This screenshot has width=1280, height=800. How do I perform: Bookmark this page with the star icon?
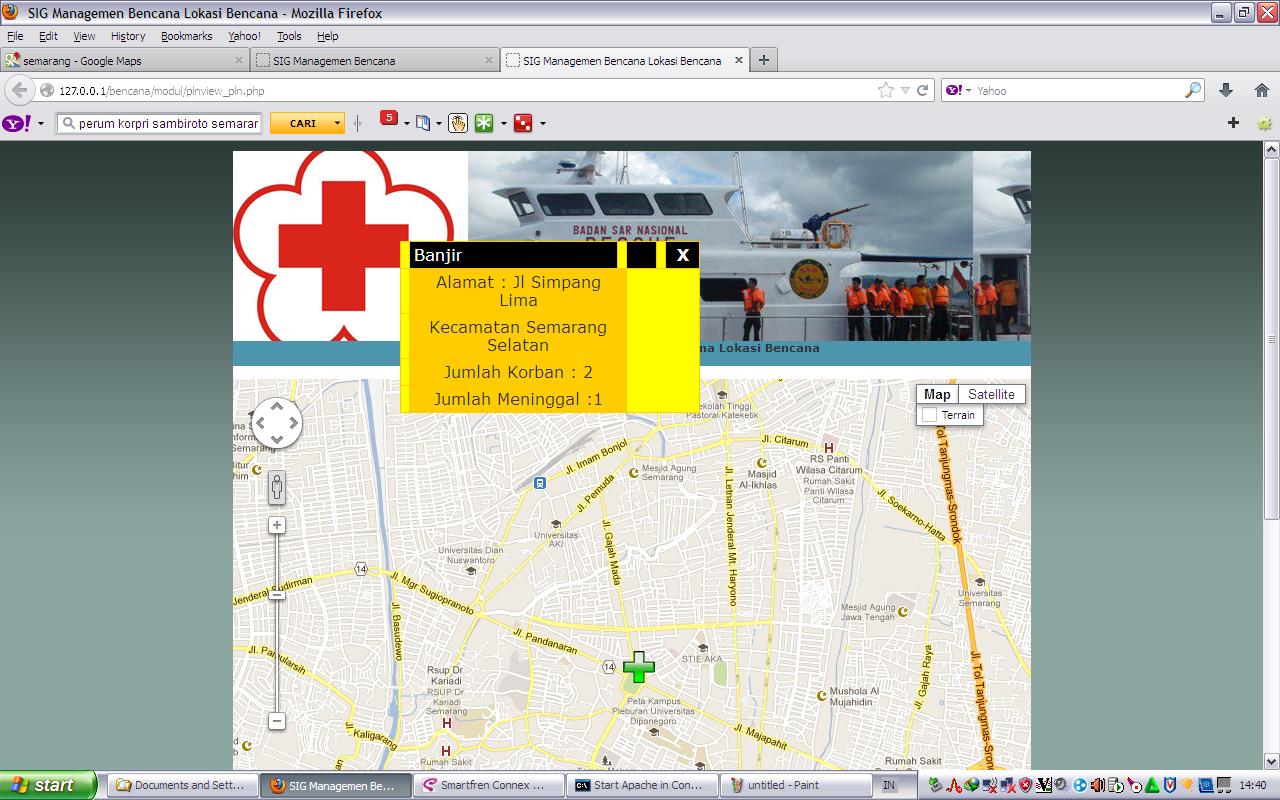[885, 90]
